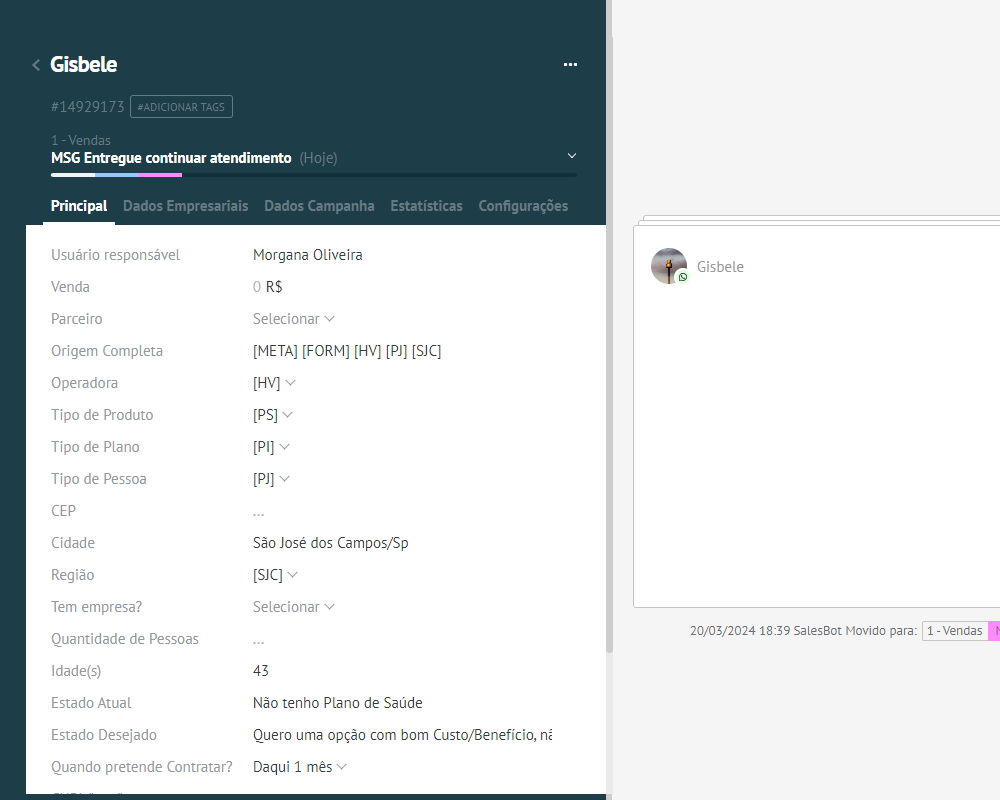This screenshot has width=1000, height=800.
Task: Open the Região [SJC] dropdown
Action: (275, 575)
